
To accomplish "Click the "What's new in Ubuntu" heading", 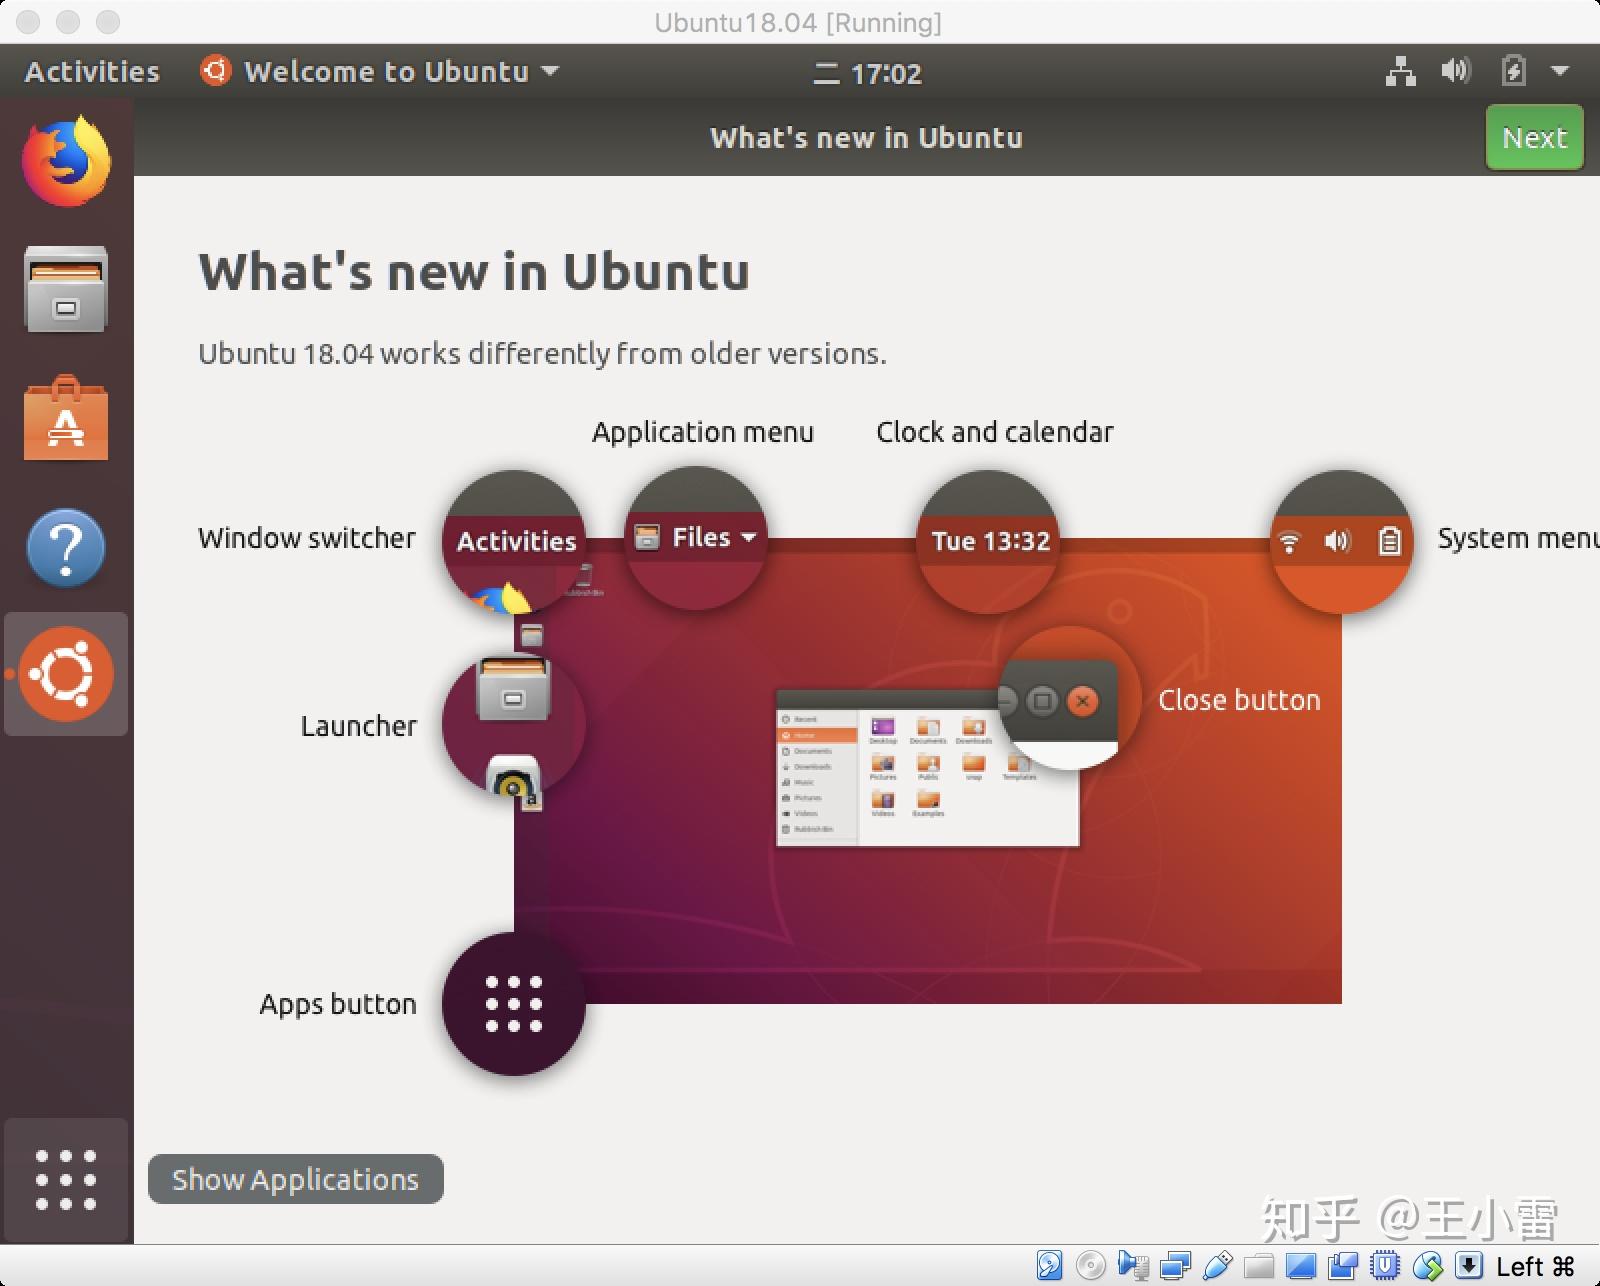I will pos(474,271).
